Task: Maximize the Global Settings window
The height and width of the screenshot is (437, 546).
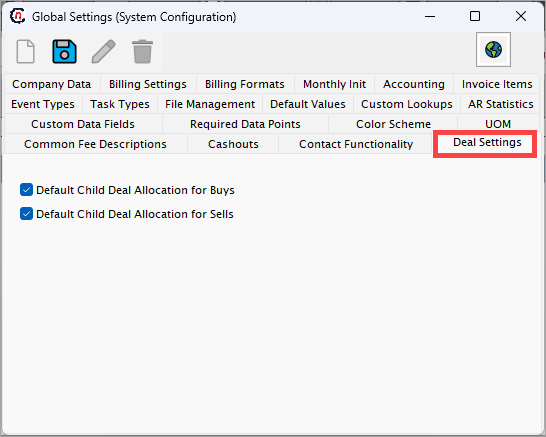Action: click(x=475, y=16)
